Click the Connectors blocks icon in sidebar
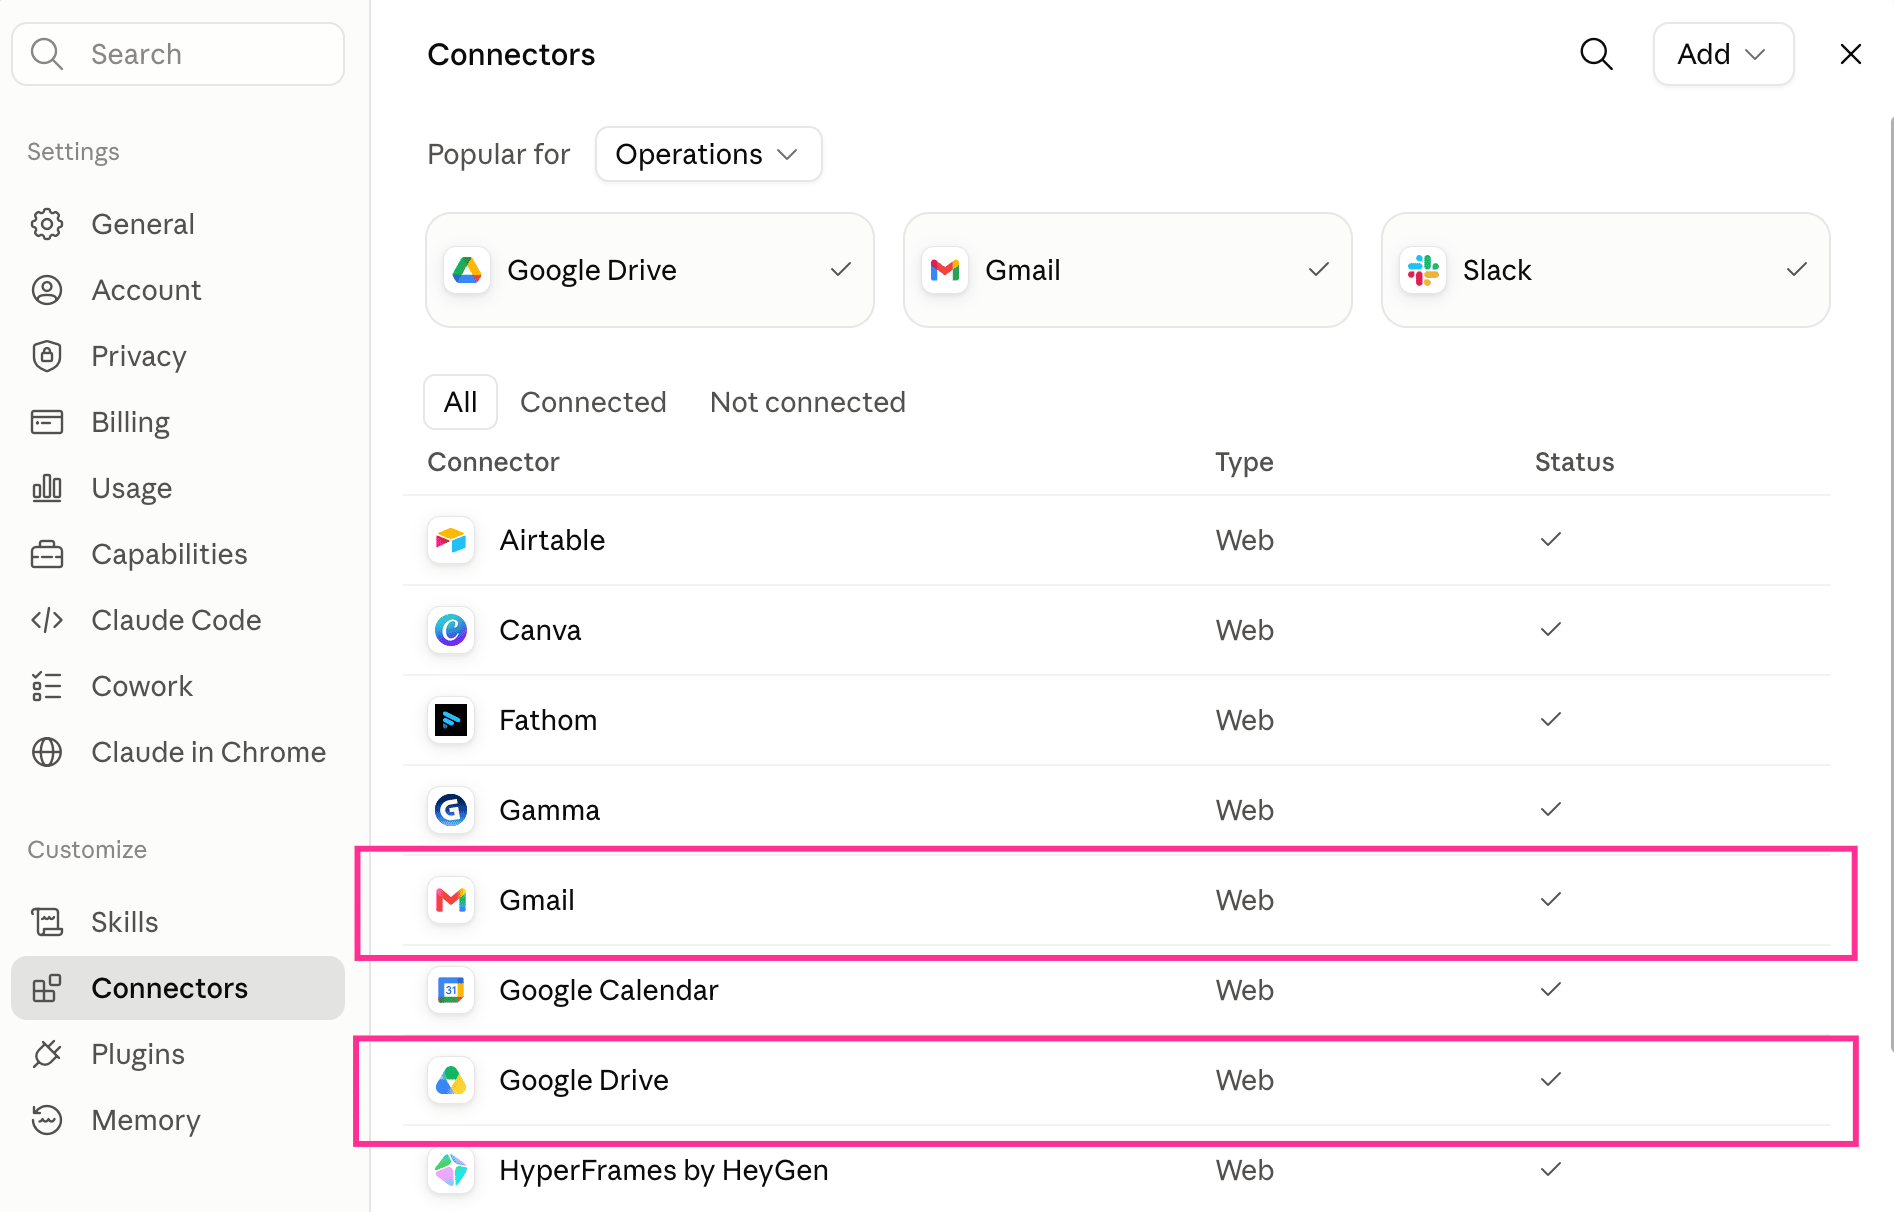 click(47, 988)
